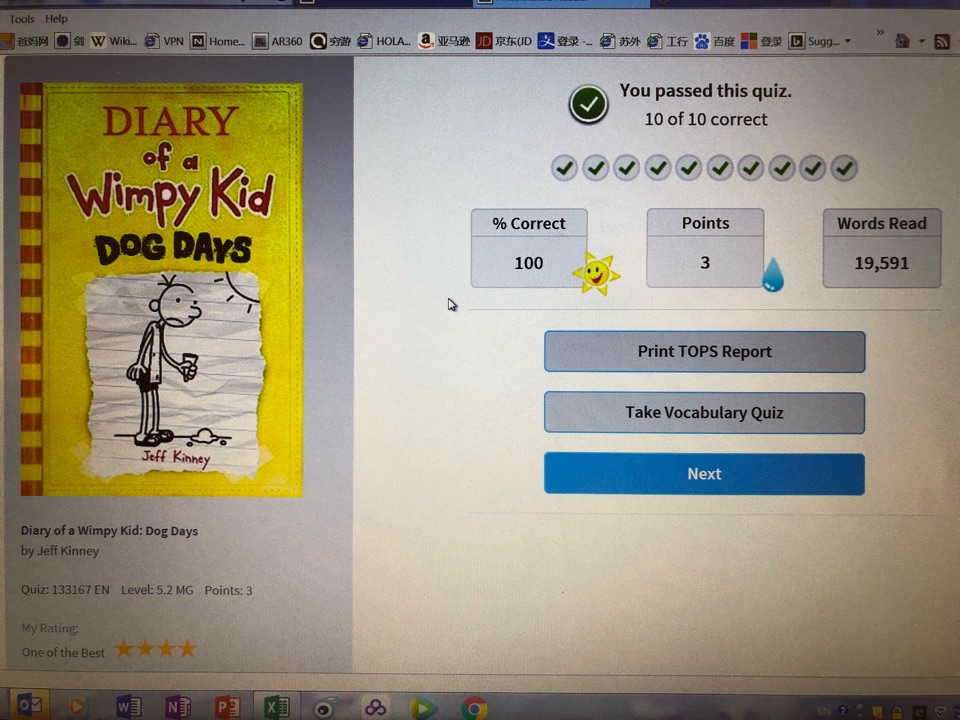The width and height of the screenshot is (960, 720).
Task: Start the Take Vocabulary Quiz
Action: tap(704, 413)
